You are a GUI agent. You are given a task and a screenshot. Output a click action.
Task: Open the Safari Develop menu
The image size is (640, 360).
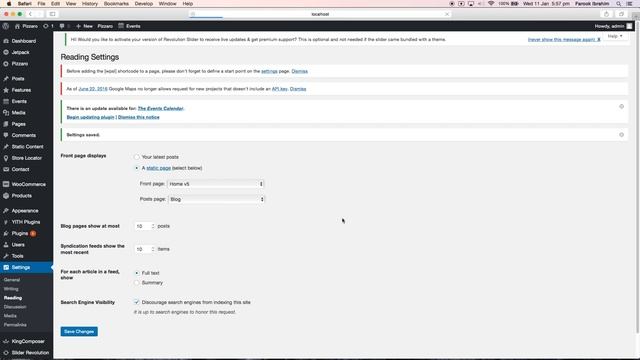tap(144, 4)
